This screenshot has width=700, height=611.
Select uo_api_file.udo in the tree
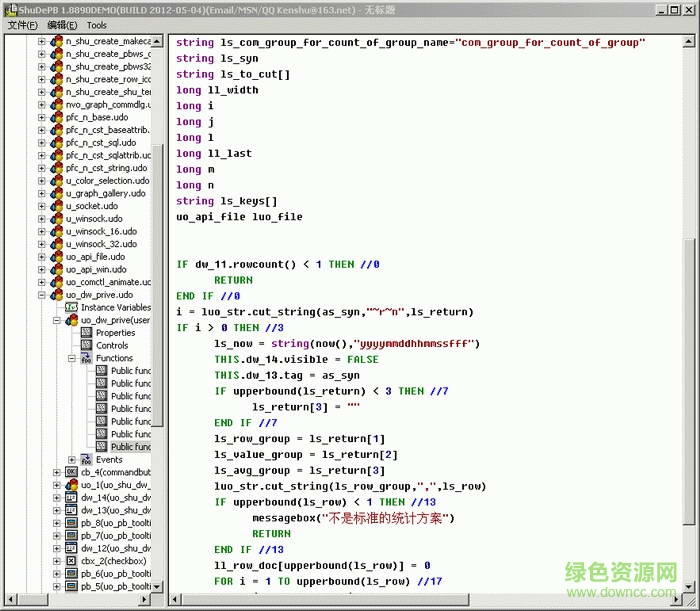coord(96,257)
